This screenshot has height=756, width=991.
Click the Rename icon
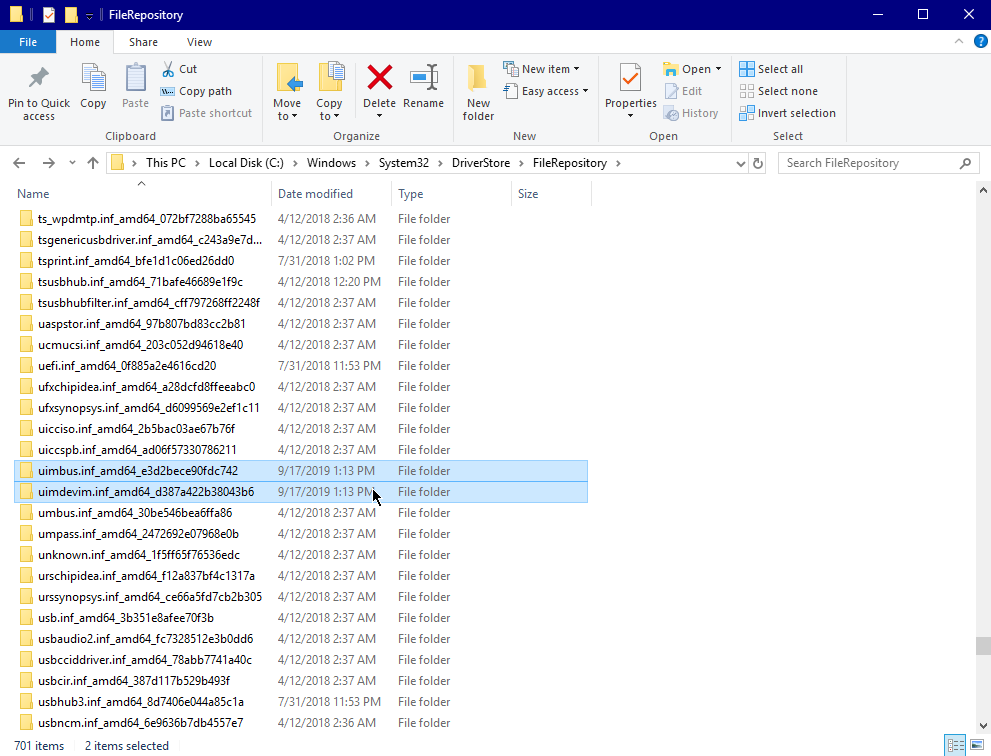[x=424, y=78]
